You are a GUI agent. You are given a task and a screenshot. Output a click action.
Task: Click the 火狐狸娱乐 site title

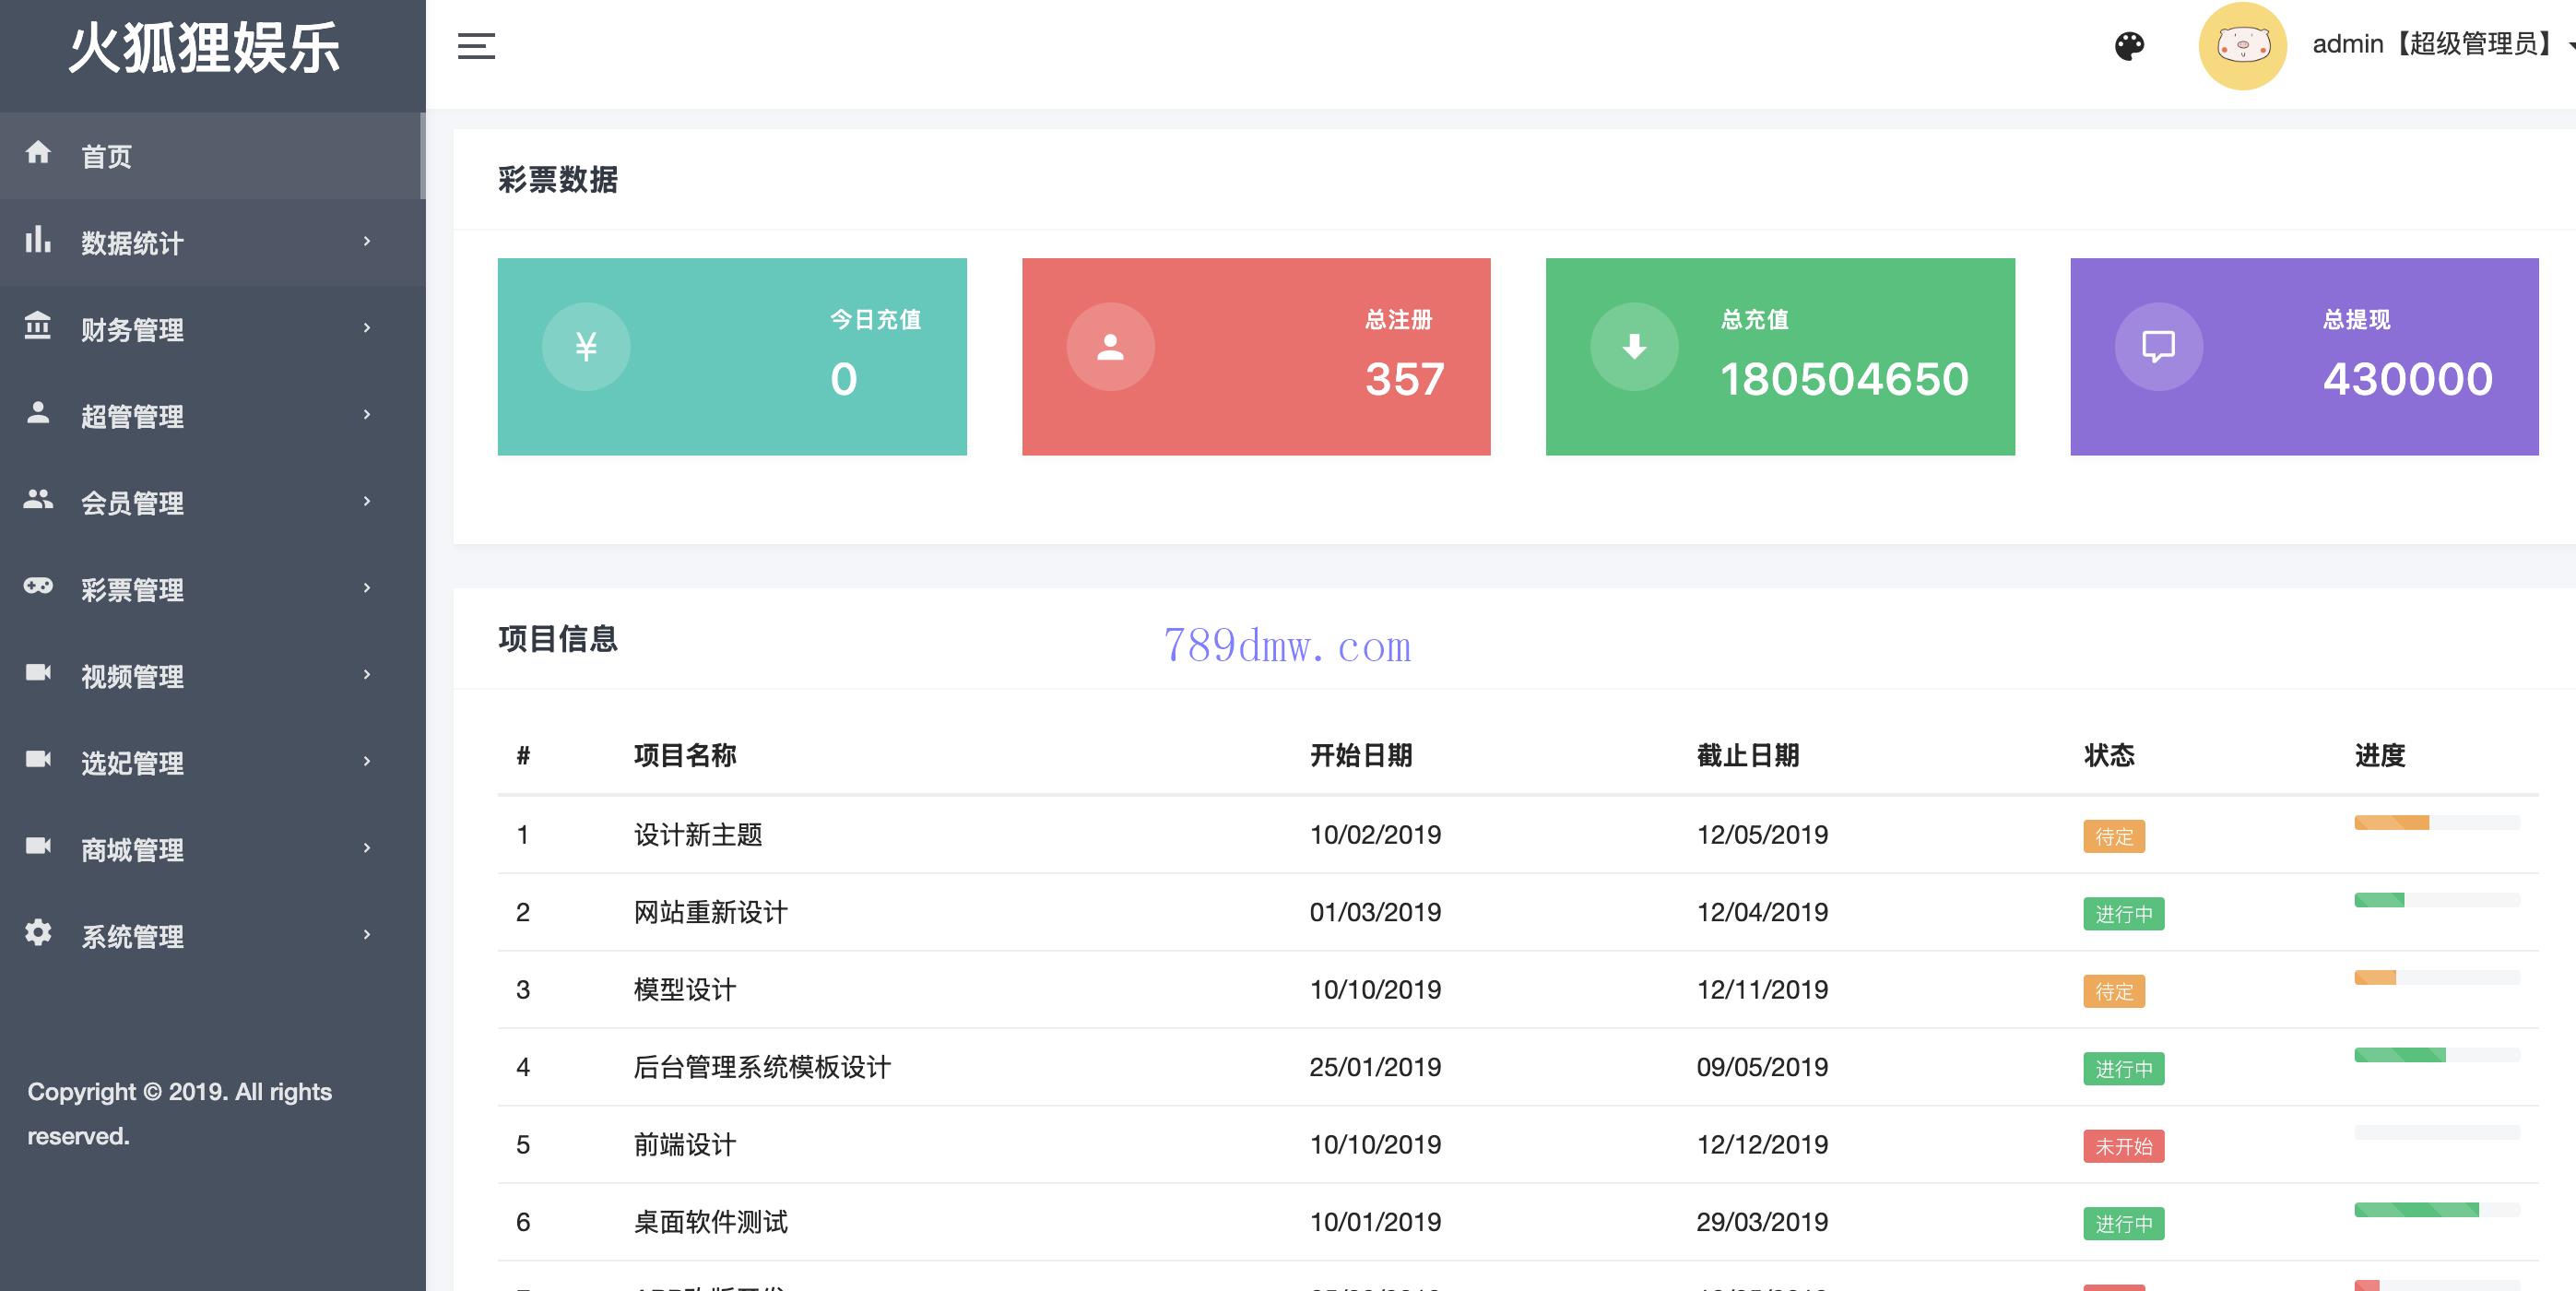click(205, 48)
